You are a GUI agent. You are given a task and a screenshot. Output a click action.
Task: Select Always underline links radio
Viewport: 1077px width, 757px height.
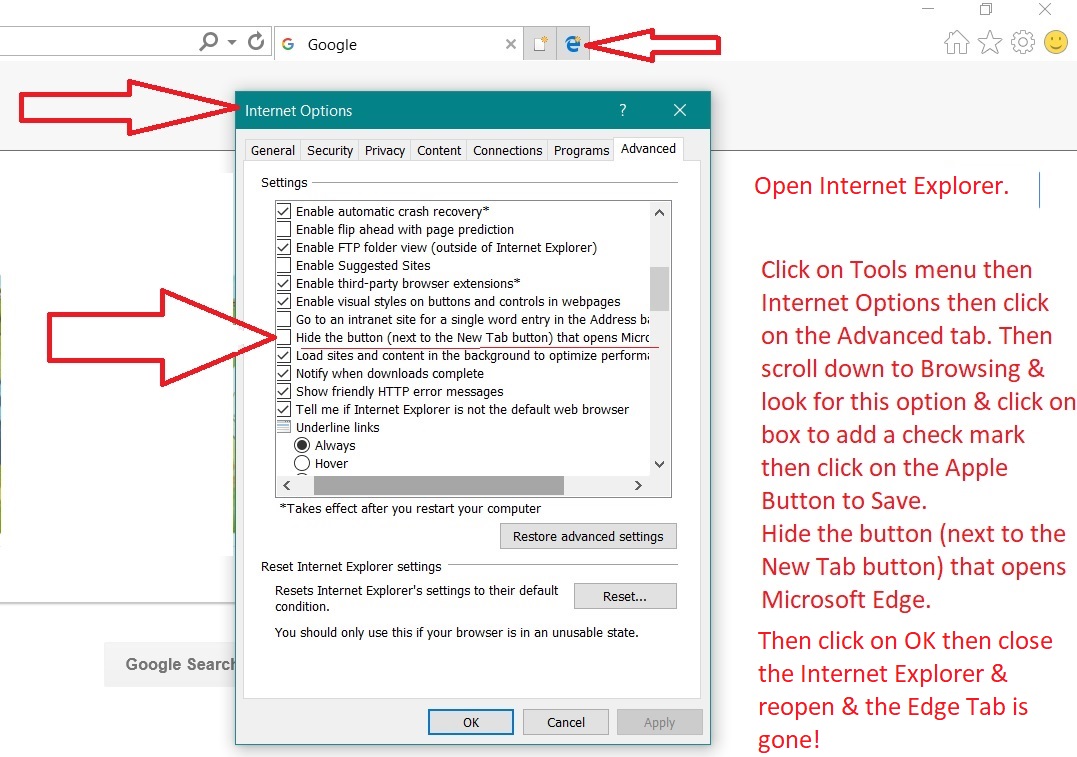click(x=302, y=445)
